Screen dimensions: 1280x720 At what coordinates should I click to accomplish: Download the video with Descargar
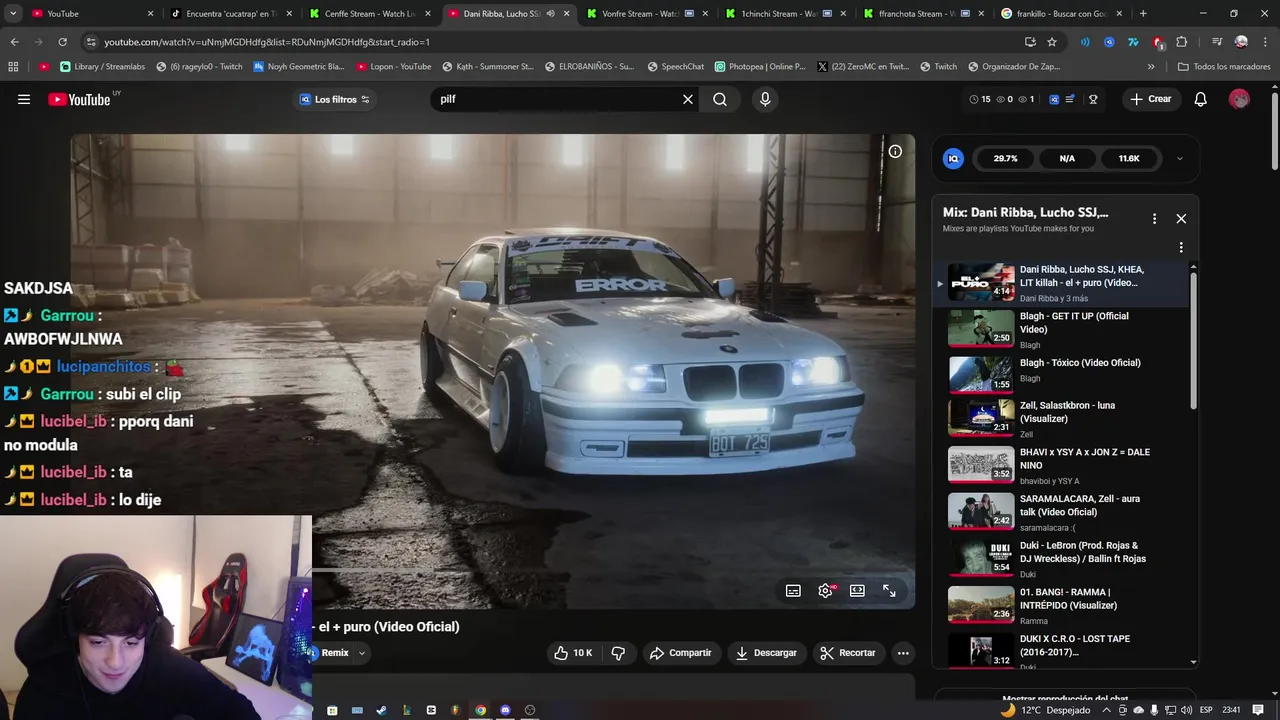[x=766, y=653]
